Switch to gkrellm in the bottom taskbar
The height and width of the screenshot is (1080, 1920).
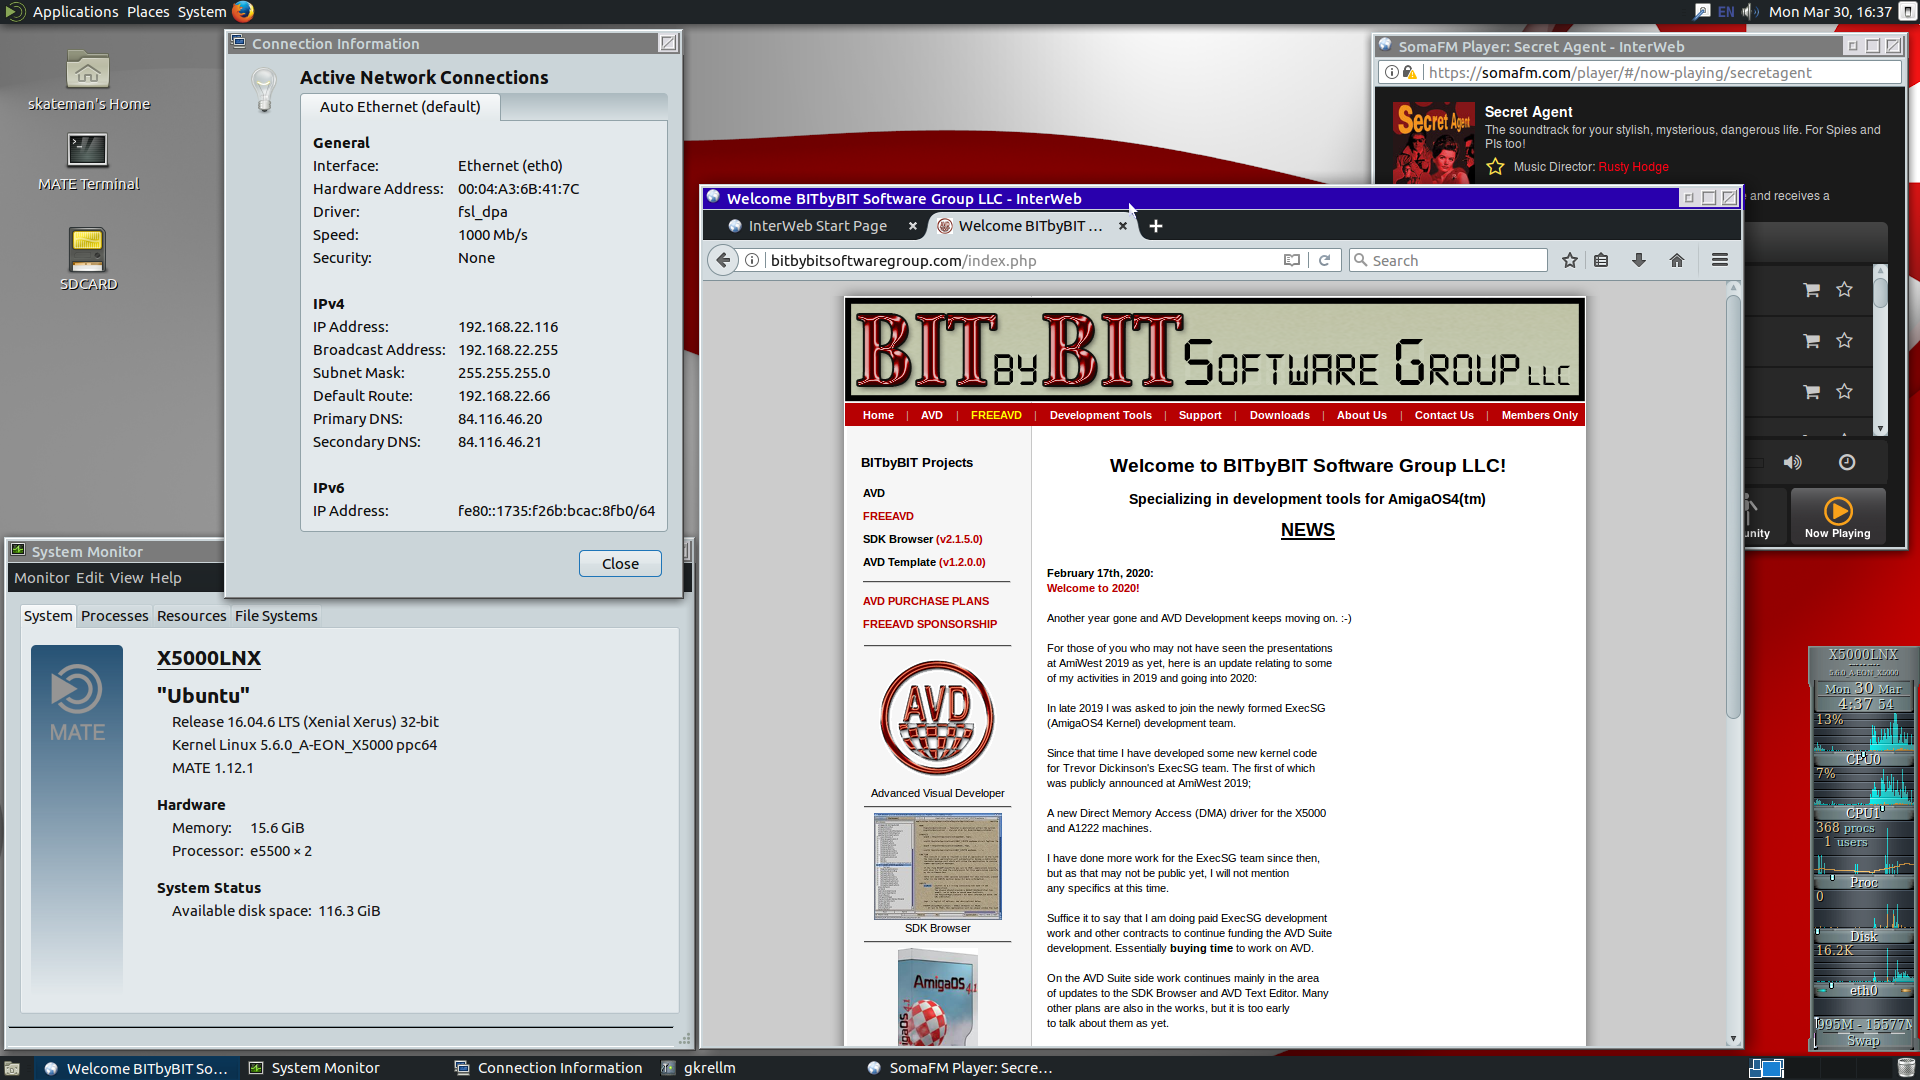(x=700, y=1068)
